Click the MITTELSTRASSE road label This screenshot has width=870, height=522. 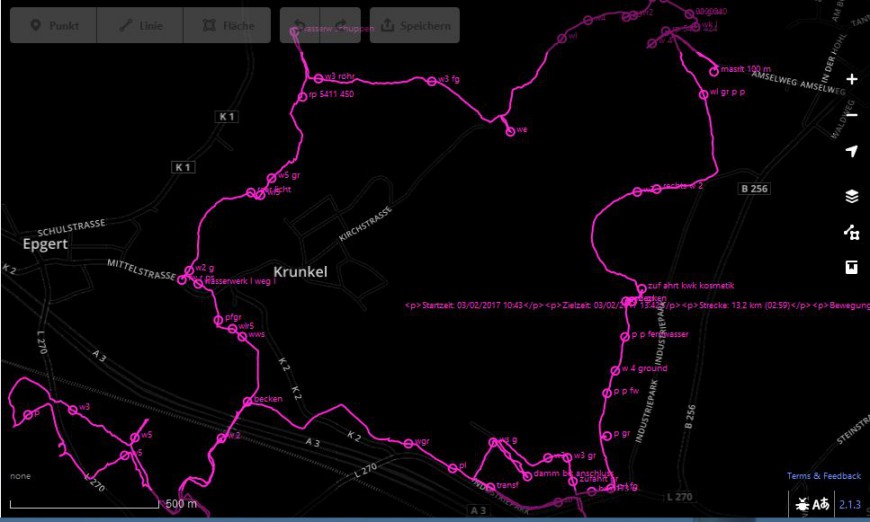pos(141,270)
